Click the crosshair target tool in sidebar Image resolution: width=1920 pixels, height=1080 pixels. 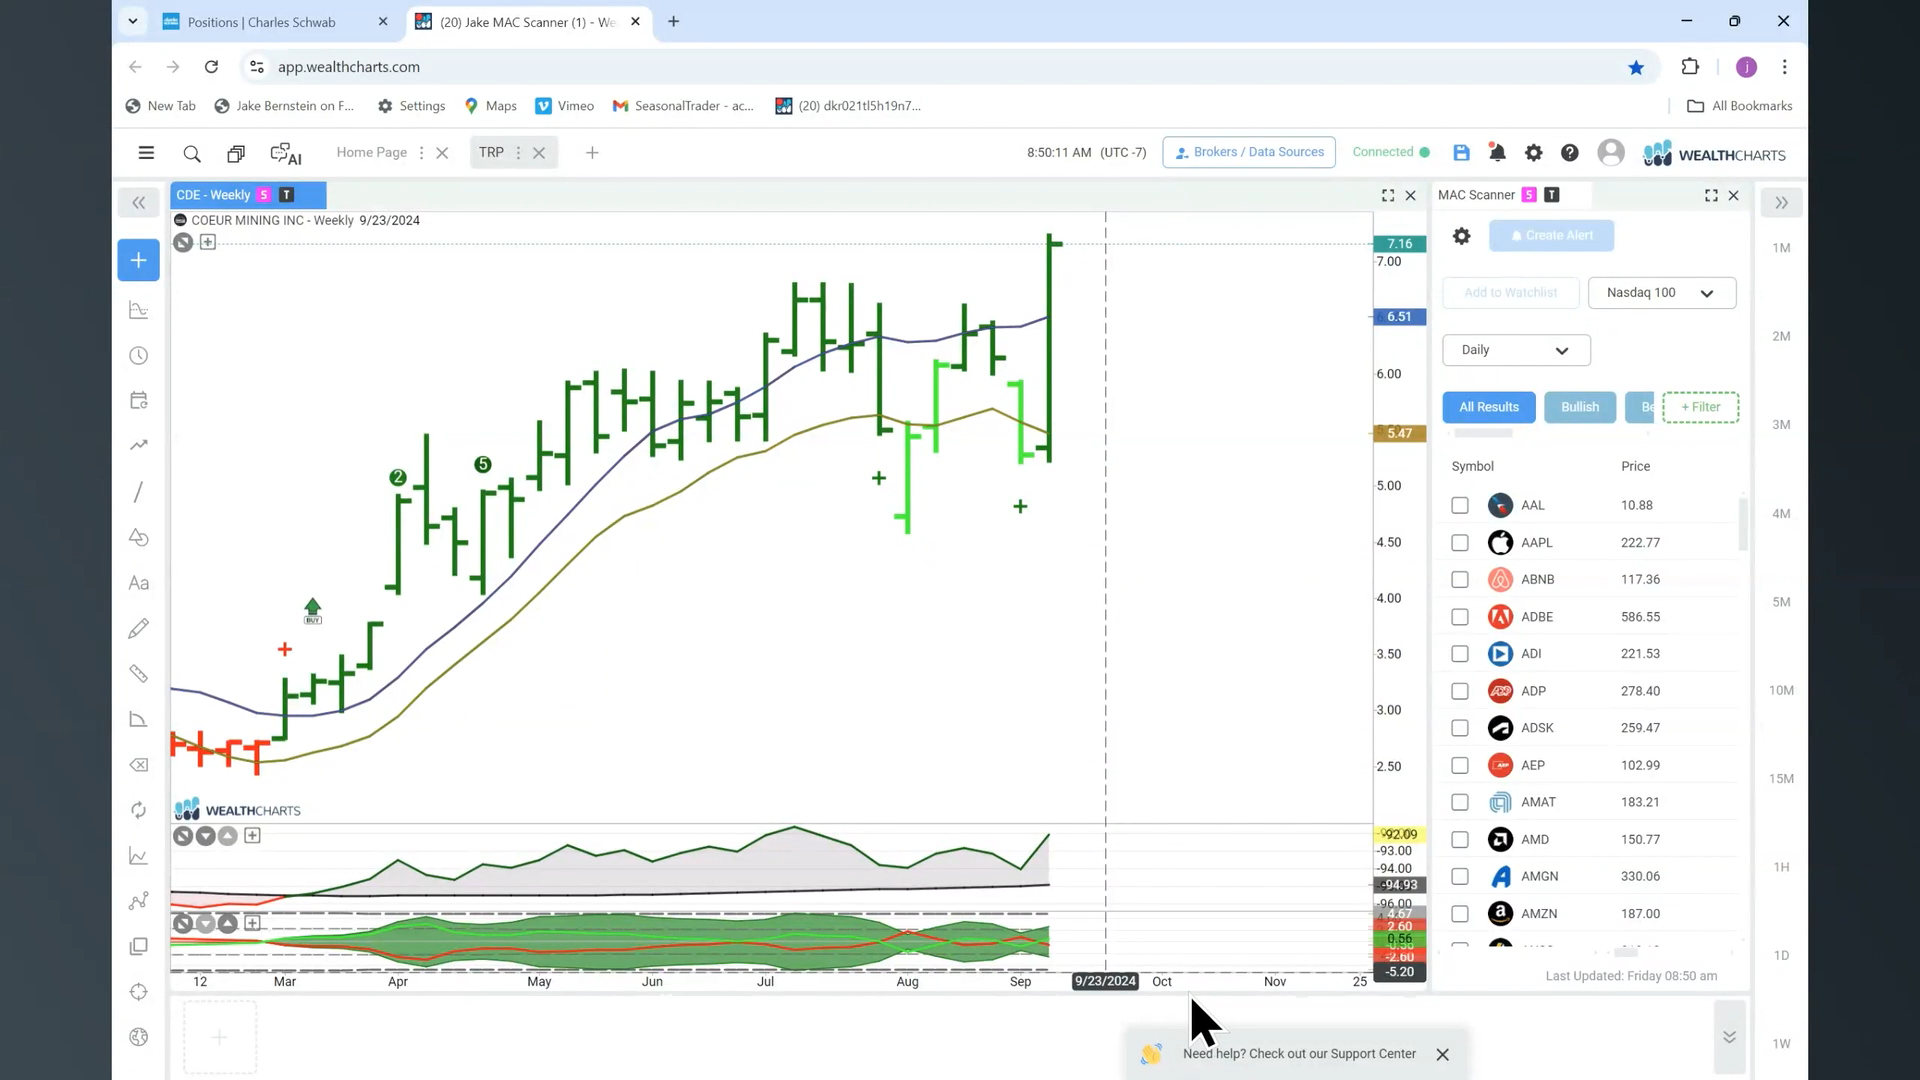coord(139,992)
